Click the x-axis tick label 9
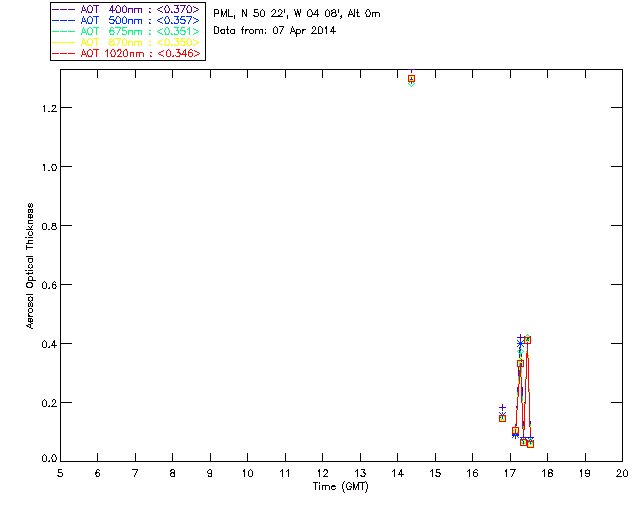 coord(210,473)
